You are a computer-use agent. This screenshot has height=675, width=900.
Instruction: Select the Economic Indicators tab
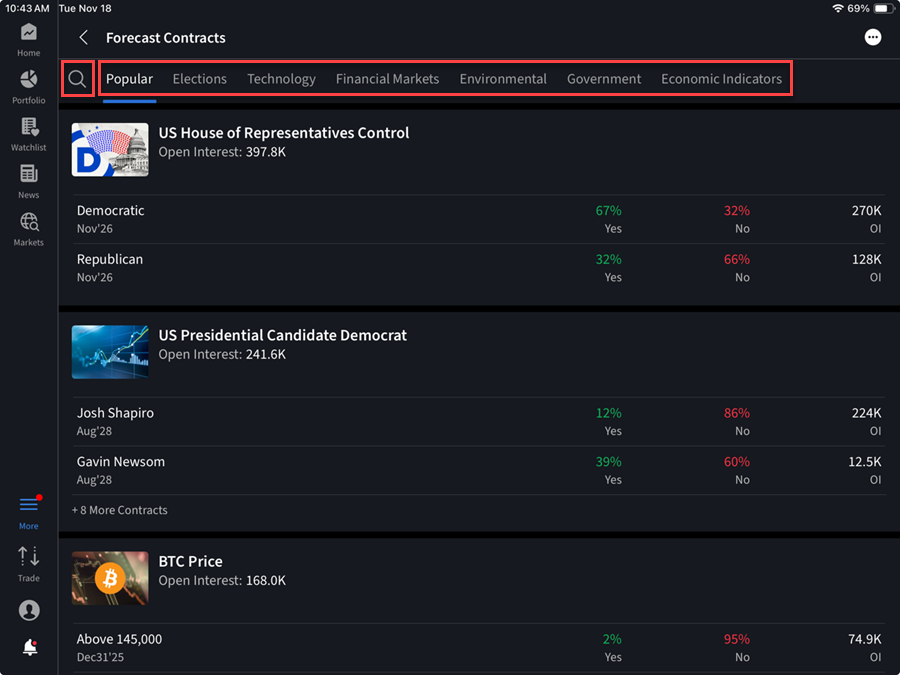click(722, 78)
